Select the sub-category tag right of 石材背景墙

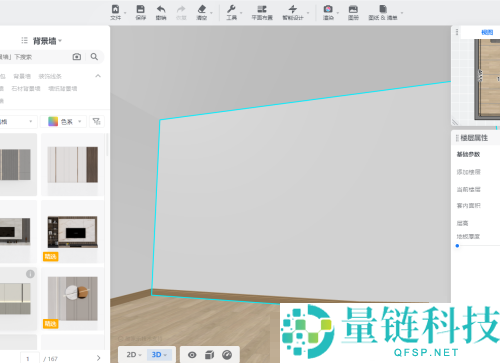coord(63,88)
